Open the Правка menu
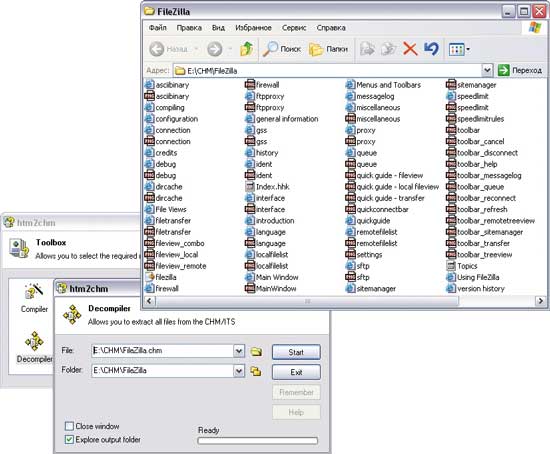This screenshot has height=454, width=550. pyautogui.click(x=189, y=28)
